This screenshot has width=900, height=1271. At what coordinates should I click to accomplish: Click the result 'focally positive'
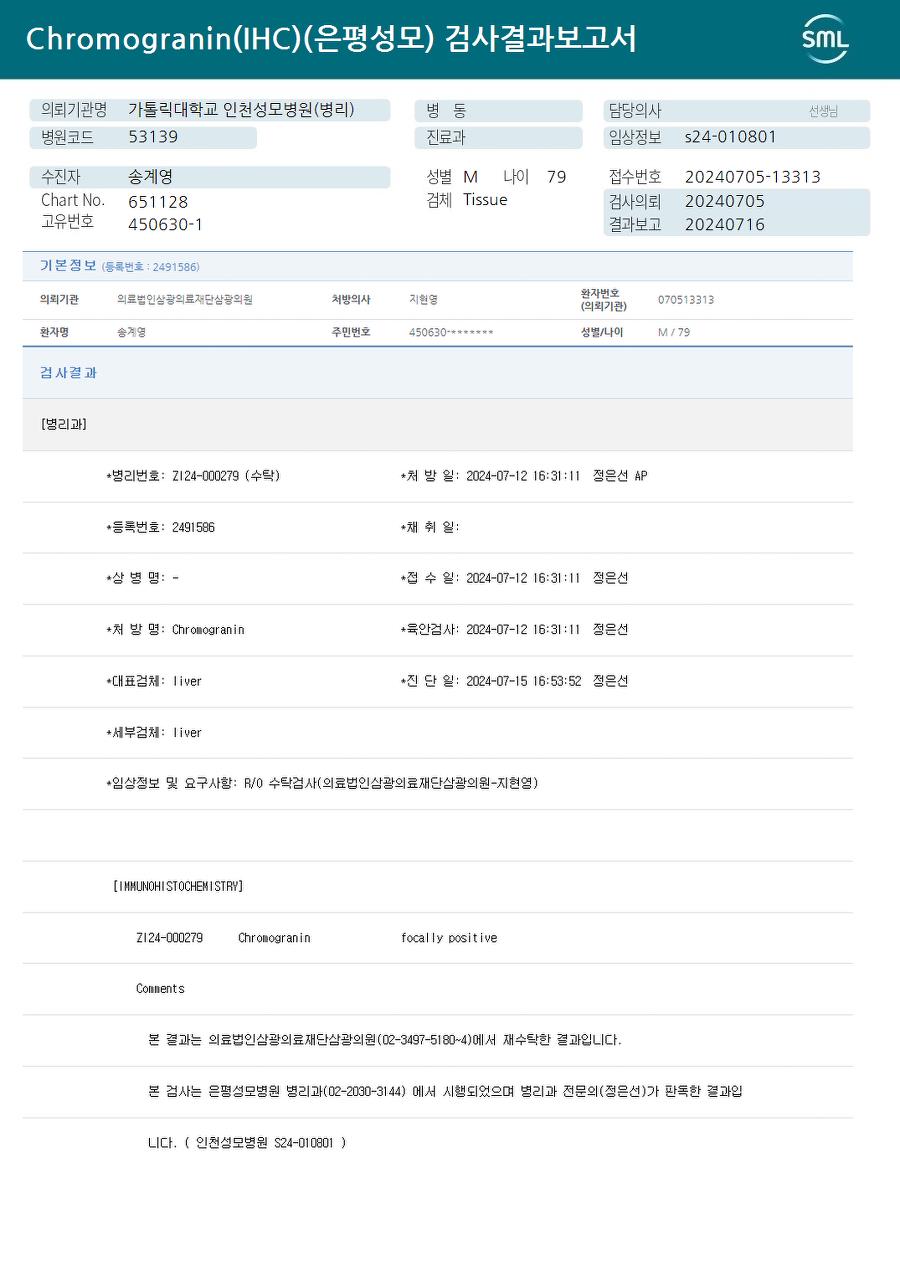point(449,938)
